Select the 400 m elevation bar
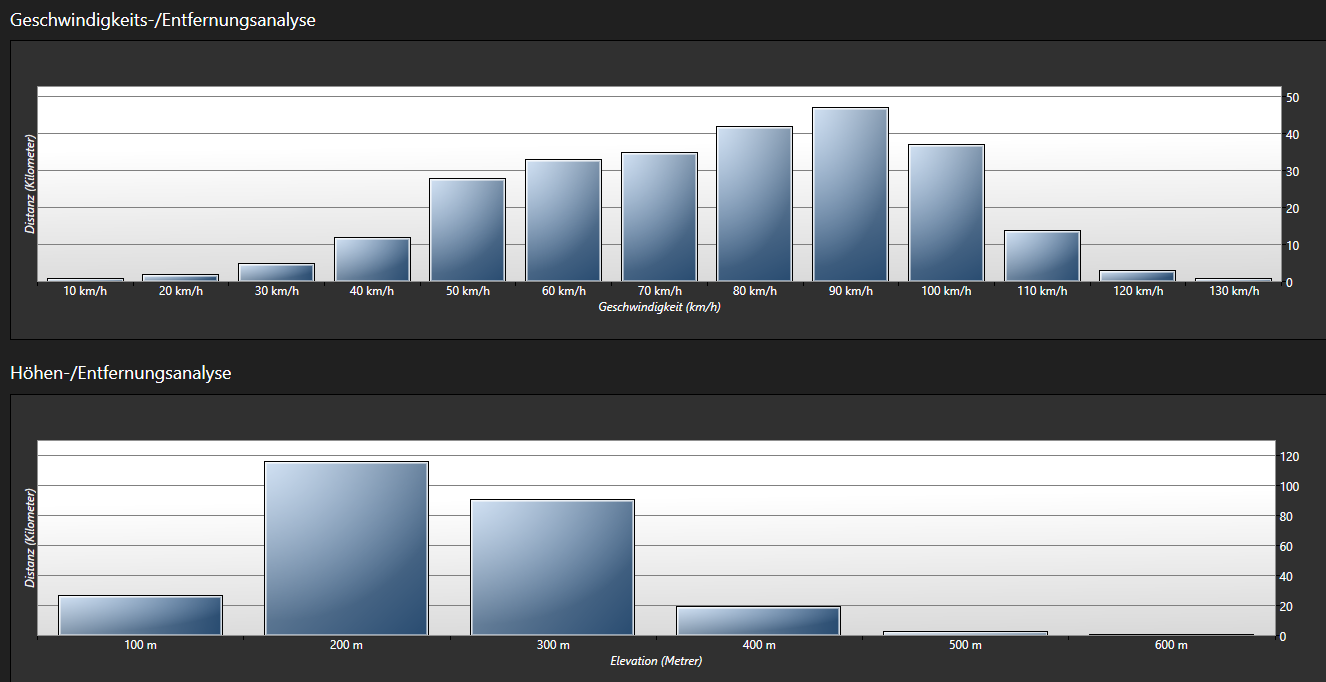 click(x=758, y=621)
